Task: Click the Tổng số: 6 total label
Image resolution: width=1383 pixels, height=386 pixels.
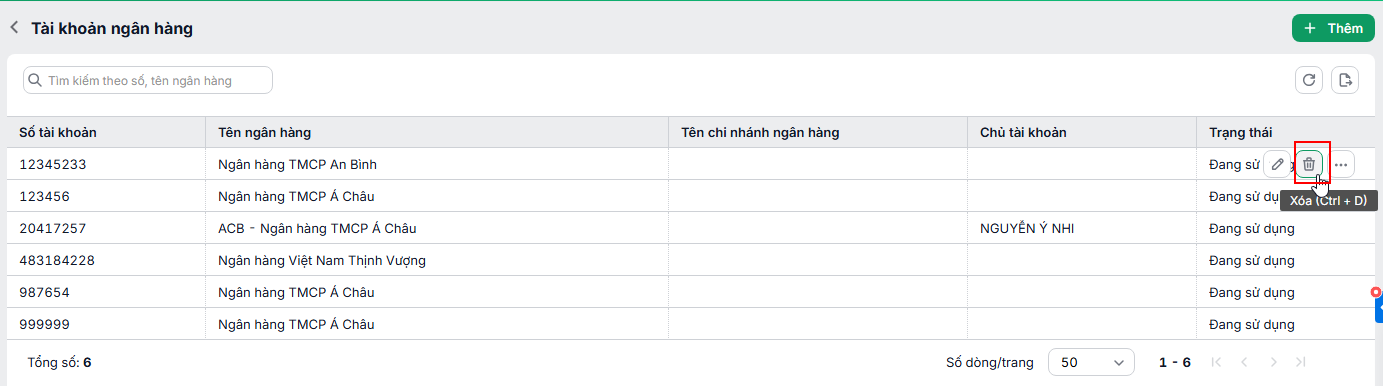Action: (x=59, y=362)
